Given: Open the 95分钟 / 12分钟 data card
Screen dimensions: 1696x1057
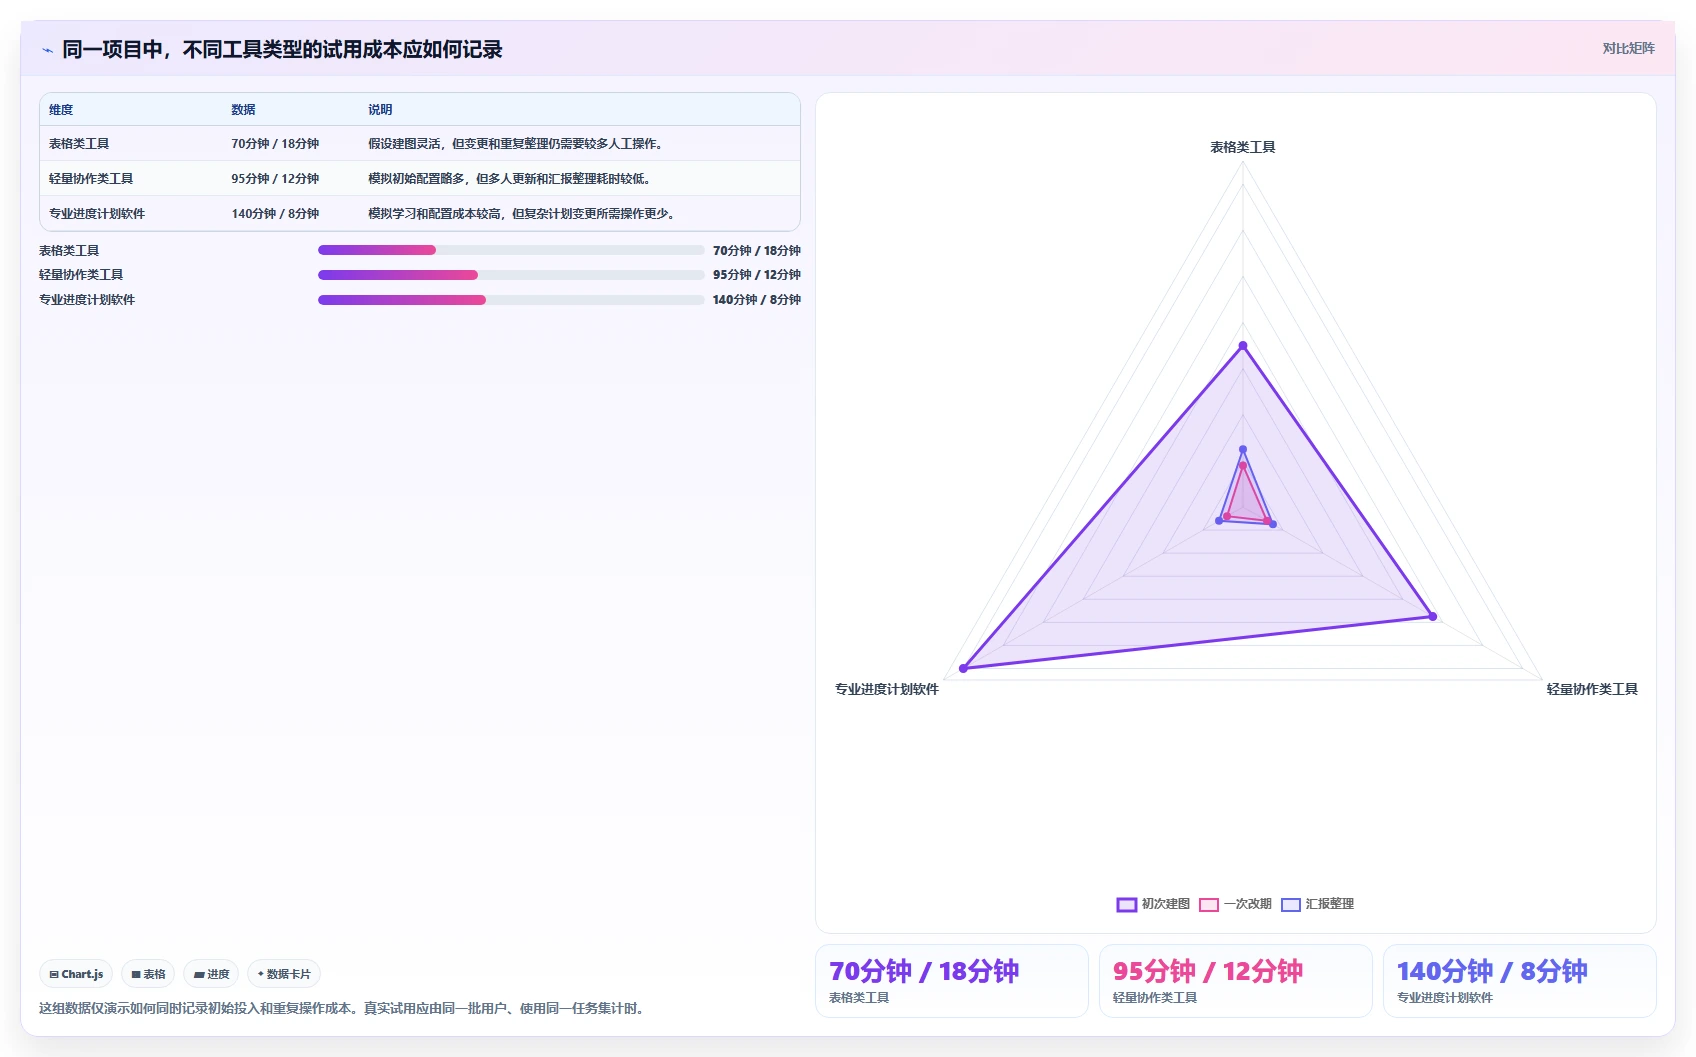Looking at the screenshot, I should 1236,981.
